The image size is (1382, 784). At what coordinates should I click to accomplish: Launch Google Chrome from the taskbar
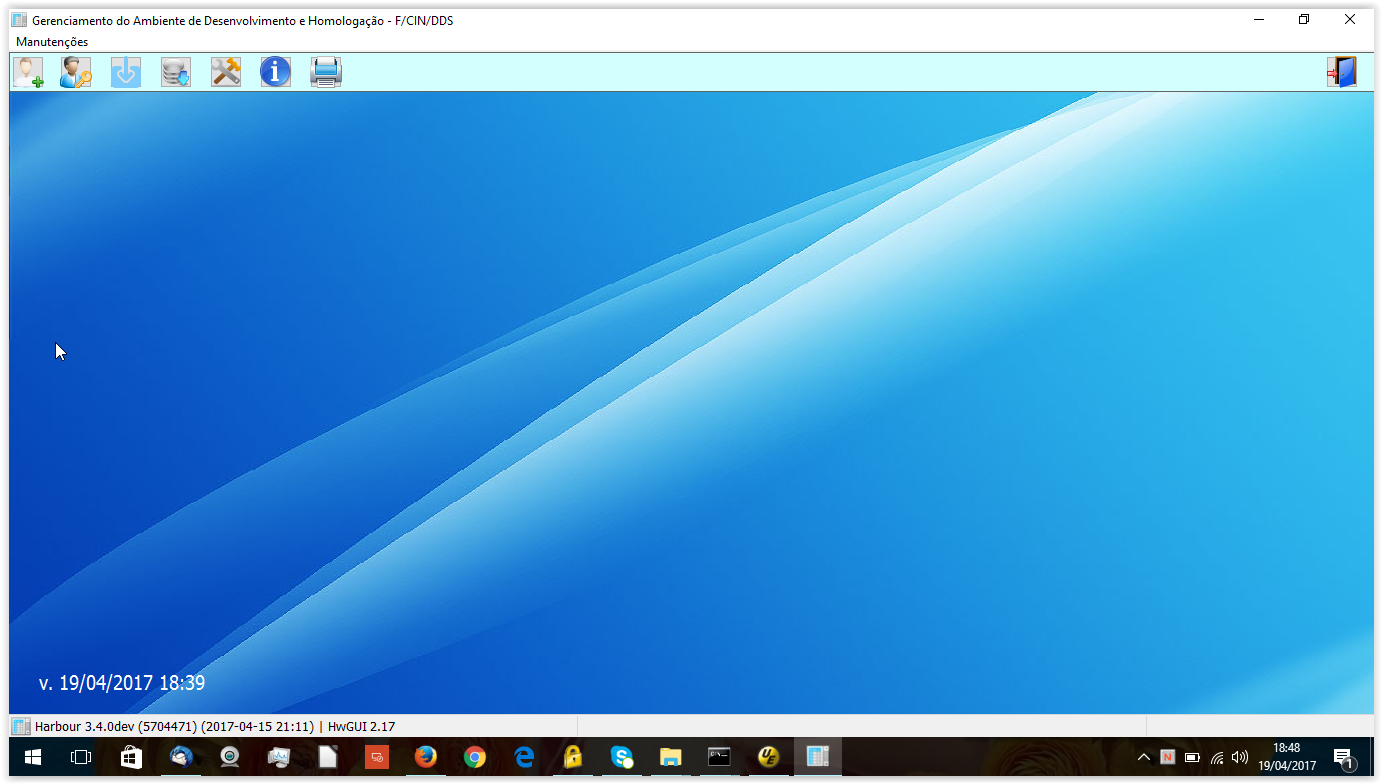point(475,757)
